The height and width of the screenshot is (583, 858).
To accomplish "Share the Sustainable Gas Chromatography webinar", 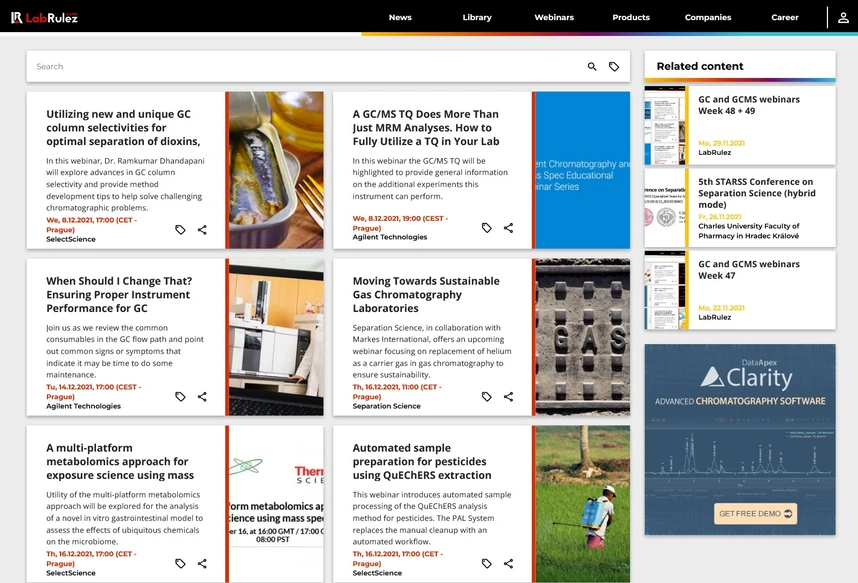I will tap(508, 396).
